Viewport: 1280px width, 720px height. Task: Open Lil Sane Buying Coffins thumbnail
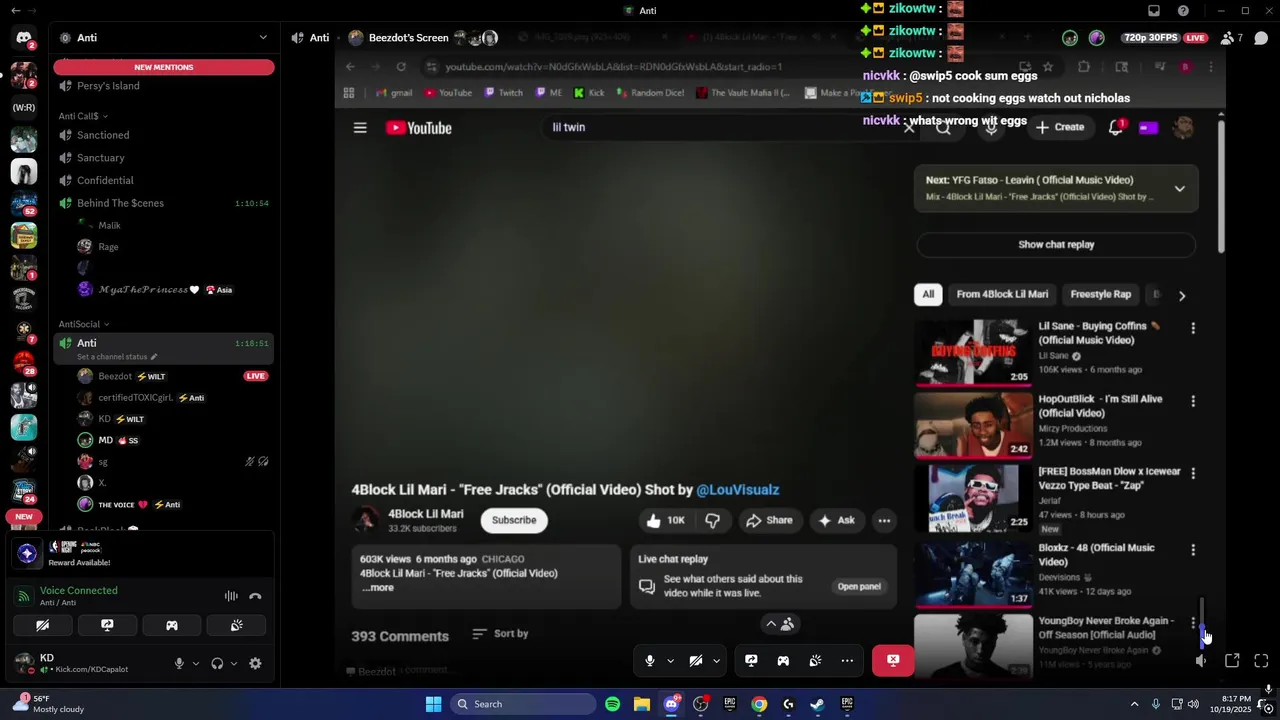(973, 352)
